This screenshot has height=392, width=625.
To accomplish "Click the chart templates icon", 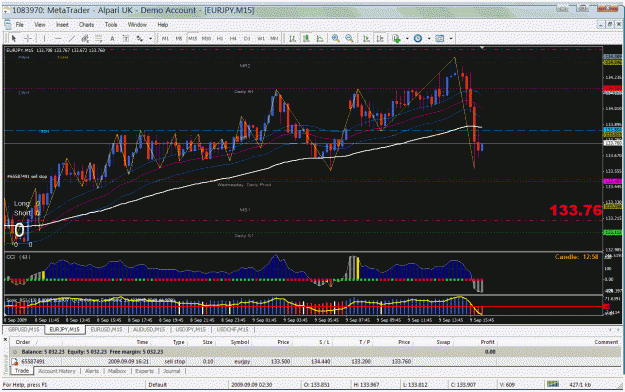I will (440, 38).
